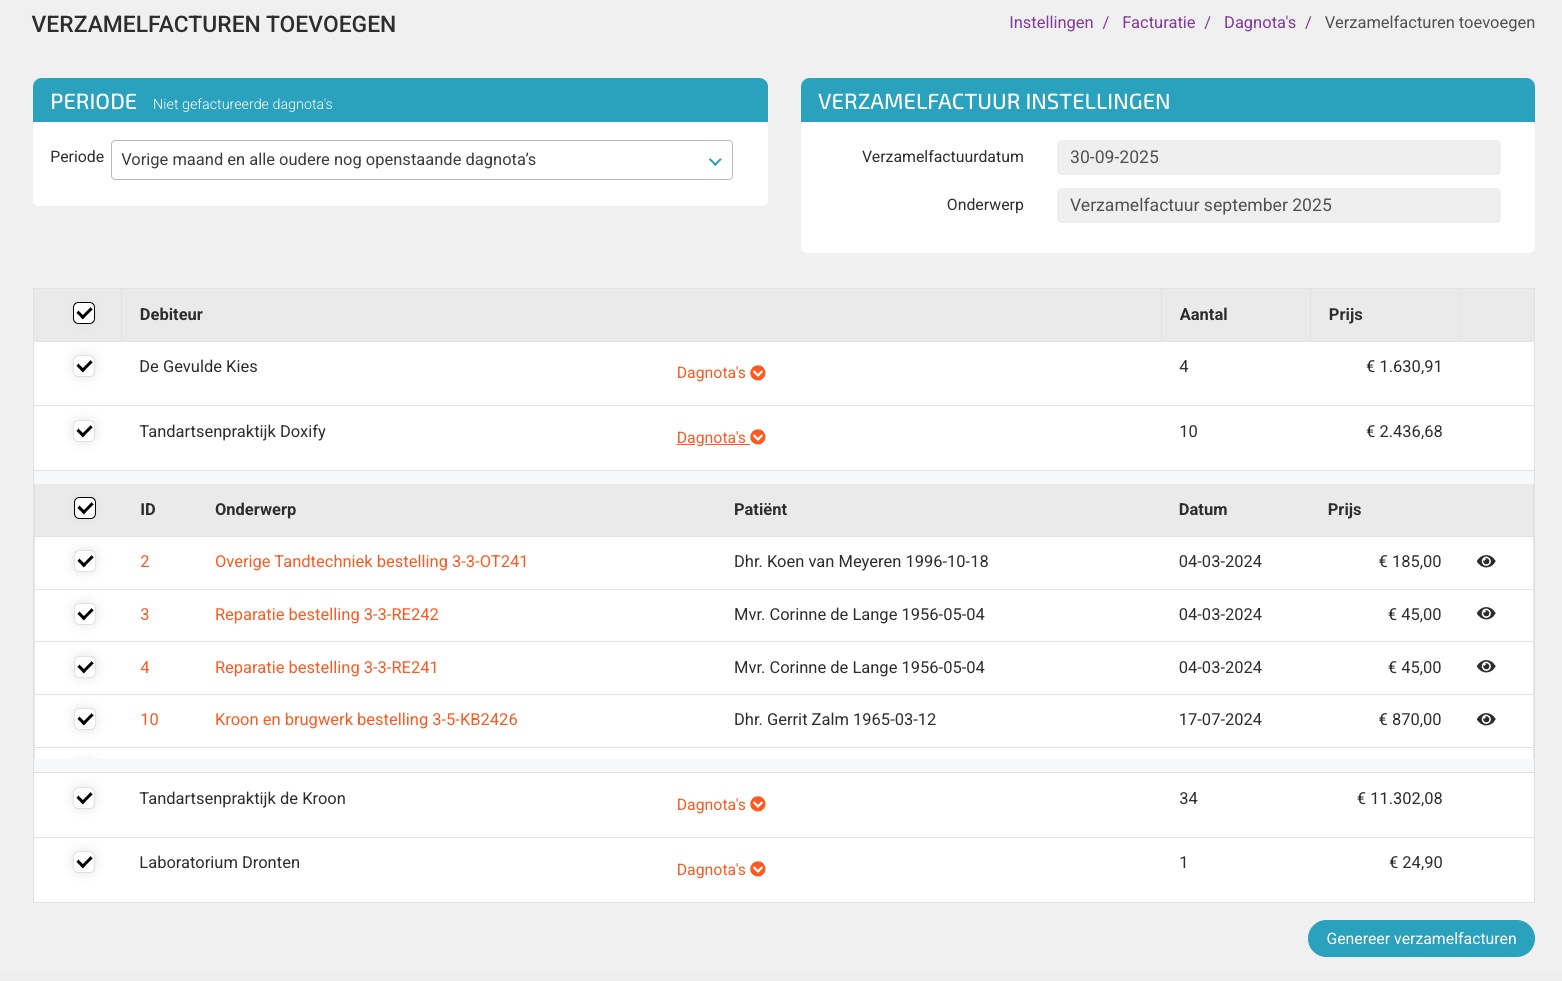The width and height of the screenshot is (1562, 981).
Task: Expand Laboratorium Dronten Dagnota's
Action: coord(711,870)
